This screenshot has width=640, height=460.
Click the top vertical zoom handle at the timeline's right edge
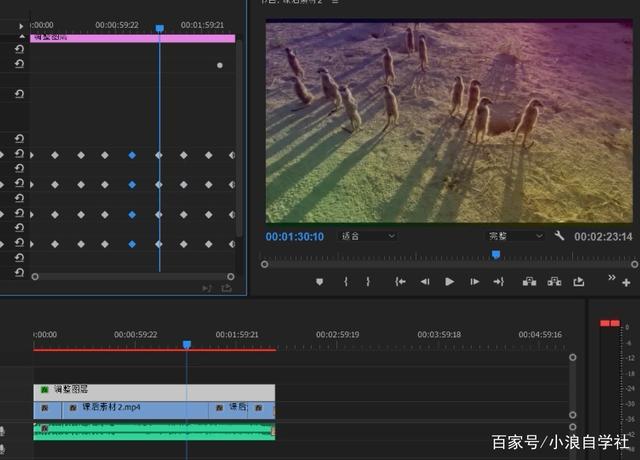573,357
